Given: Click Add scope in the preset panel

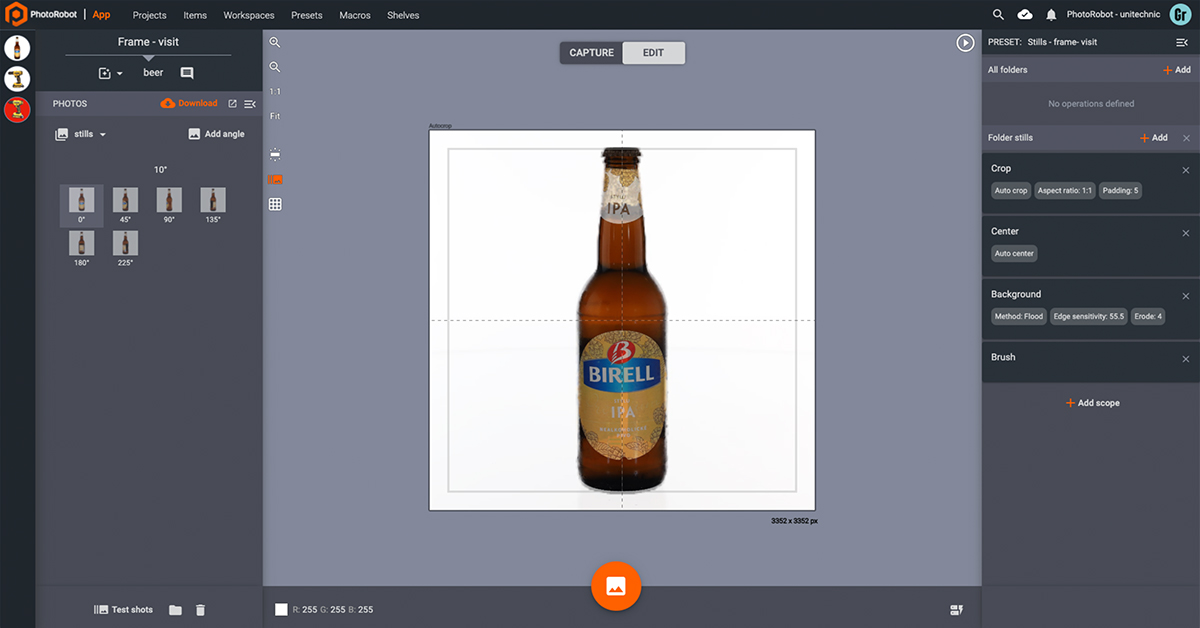Looking at the screenshot, I should pyautogui.click(x=1091, y=402).
